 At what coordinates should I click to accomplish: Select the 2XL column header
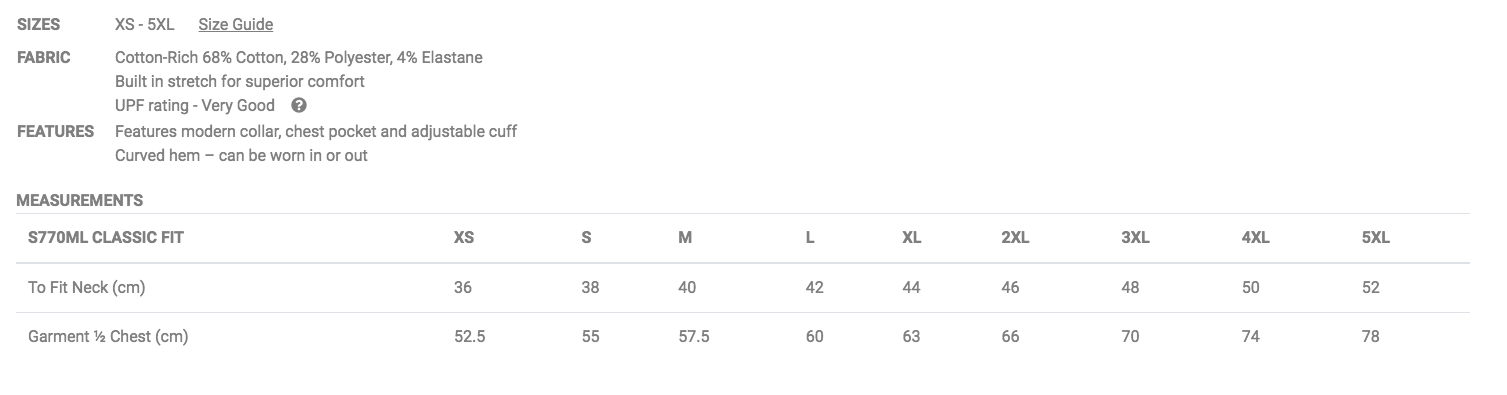[x=1015, y=238]
